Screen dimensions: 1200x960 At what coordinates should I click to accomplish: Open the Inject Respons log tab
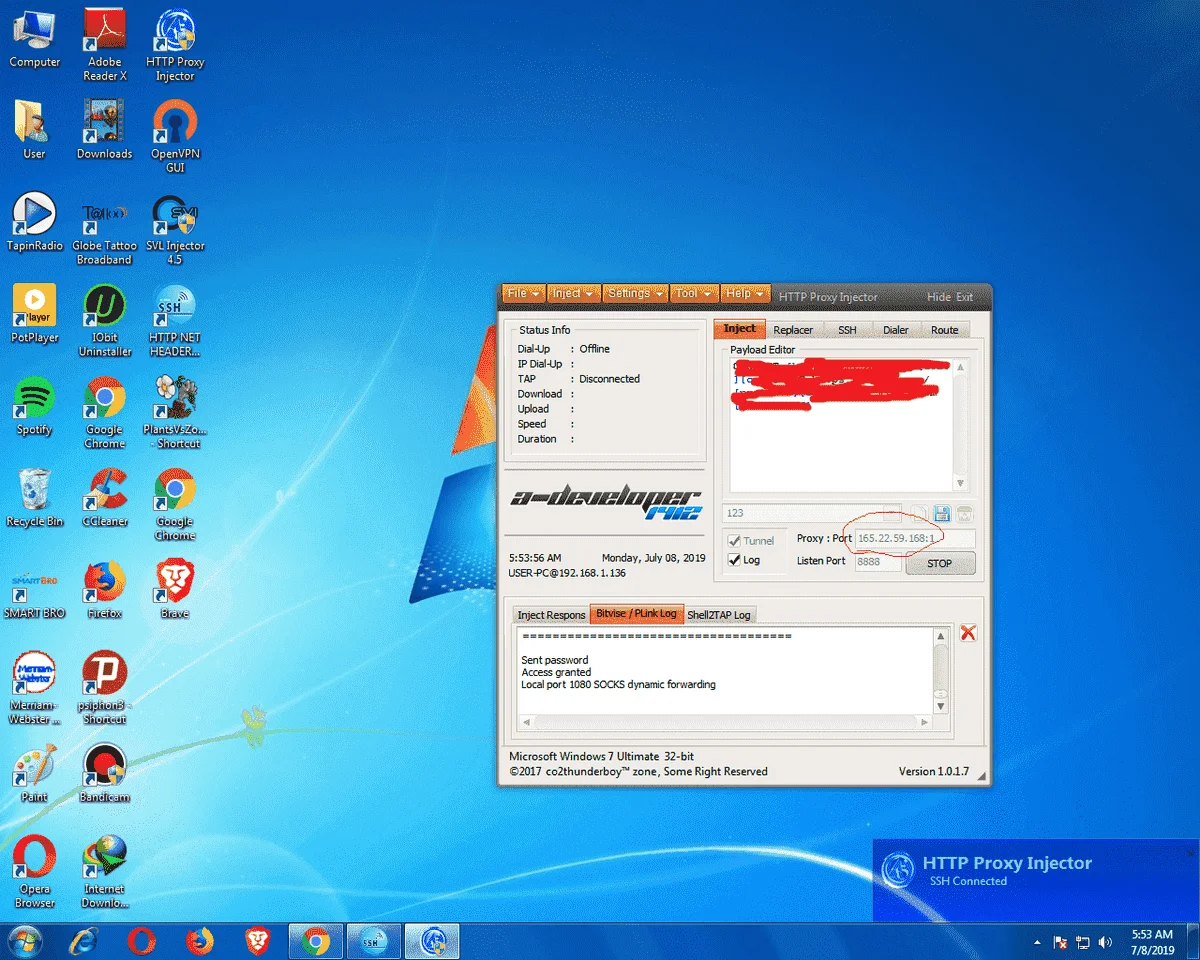point(551,615)
